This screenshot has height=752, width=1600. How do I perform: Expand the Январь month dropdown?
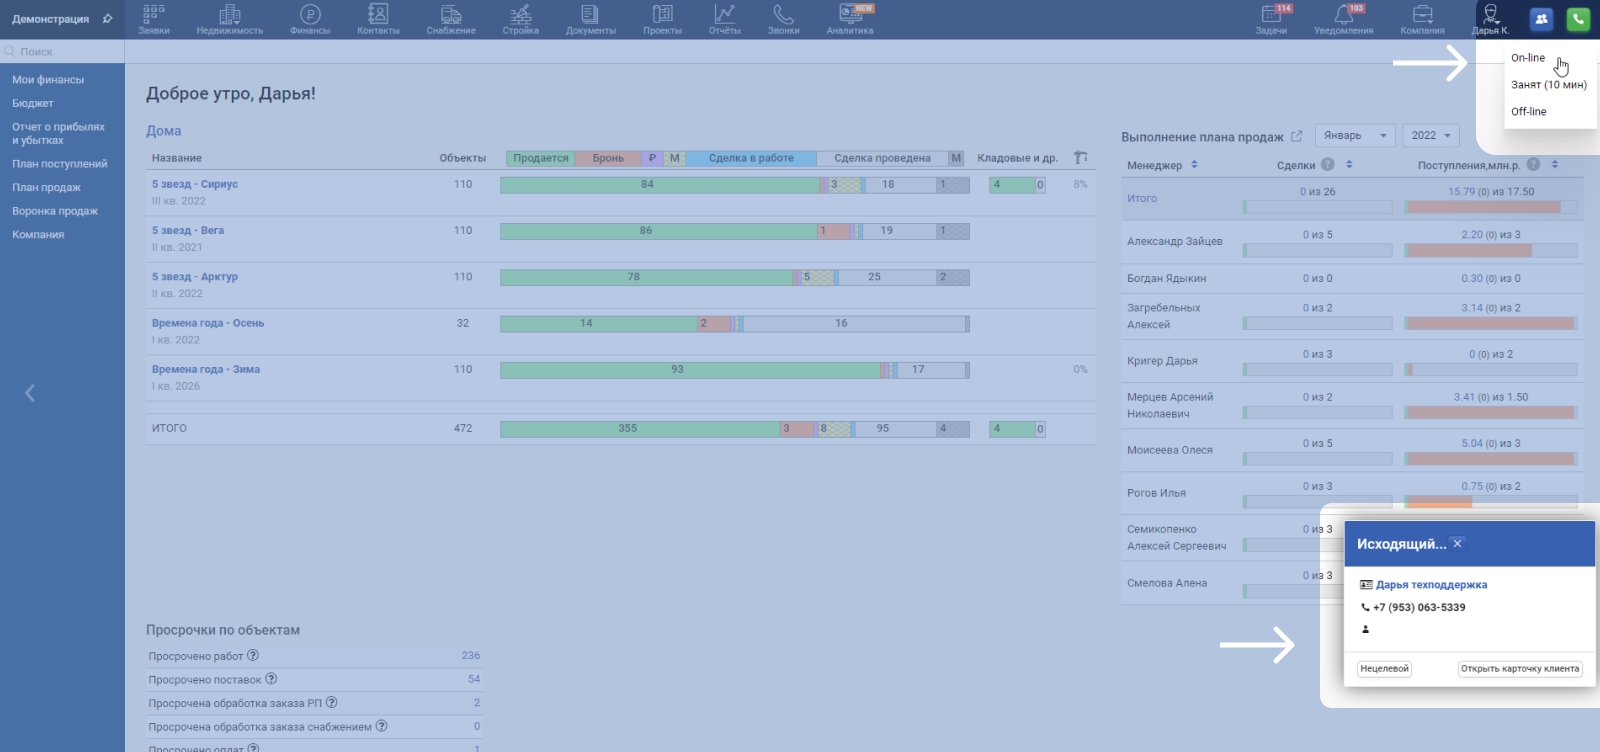(x=1355, y=136)
